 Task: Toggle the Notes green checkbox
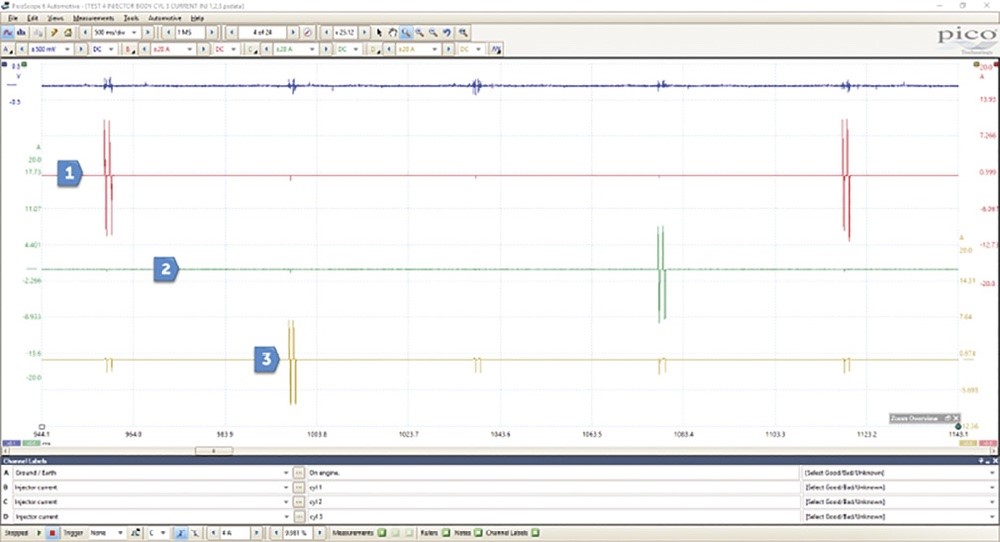pos(477,533)
